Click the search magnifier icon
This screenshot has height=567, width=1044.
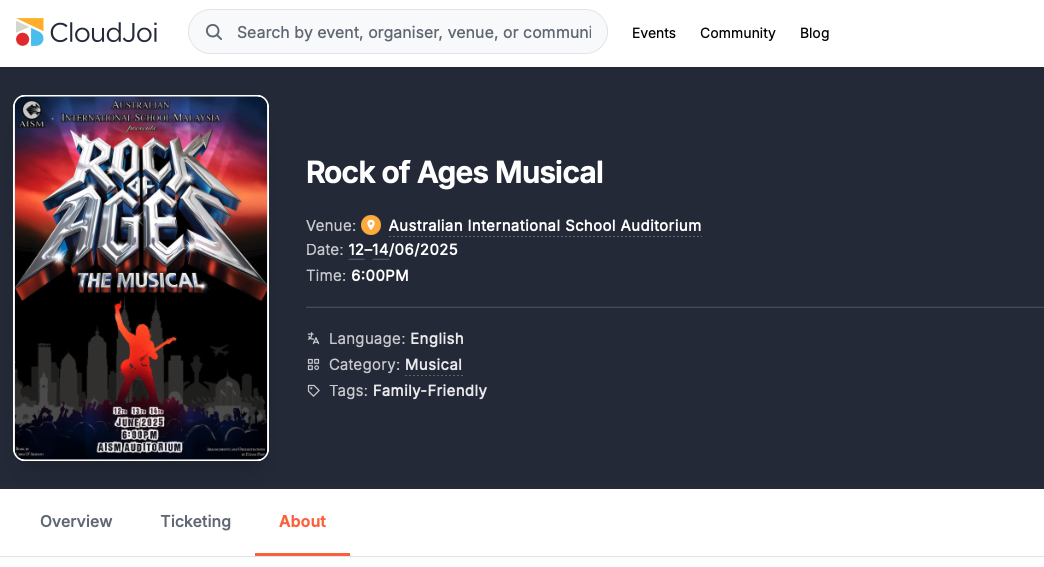tap(214, 32)
